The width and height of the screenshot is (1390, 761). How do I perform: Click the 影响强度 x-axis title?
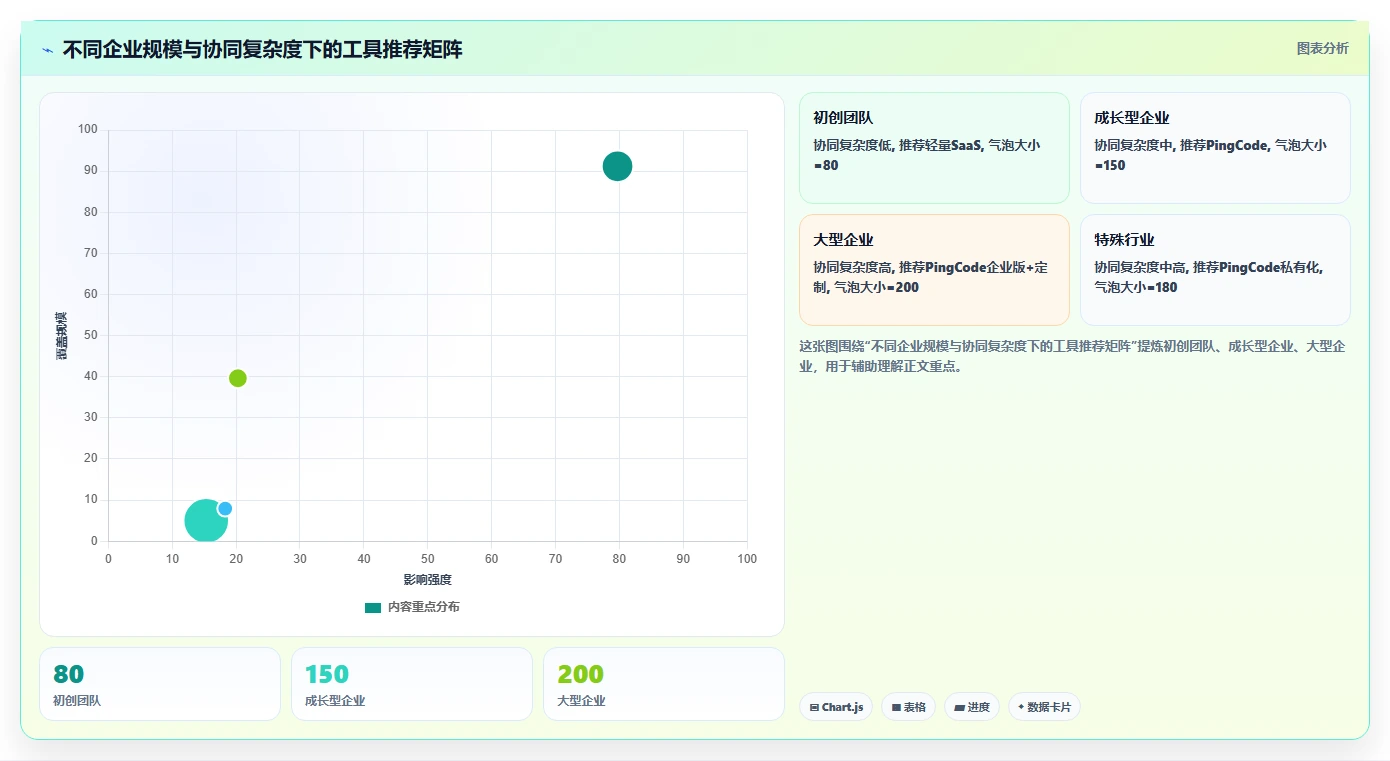pos(427,580)
